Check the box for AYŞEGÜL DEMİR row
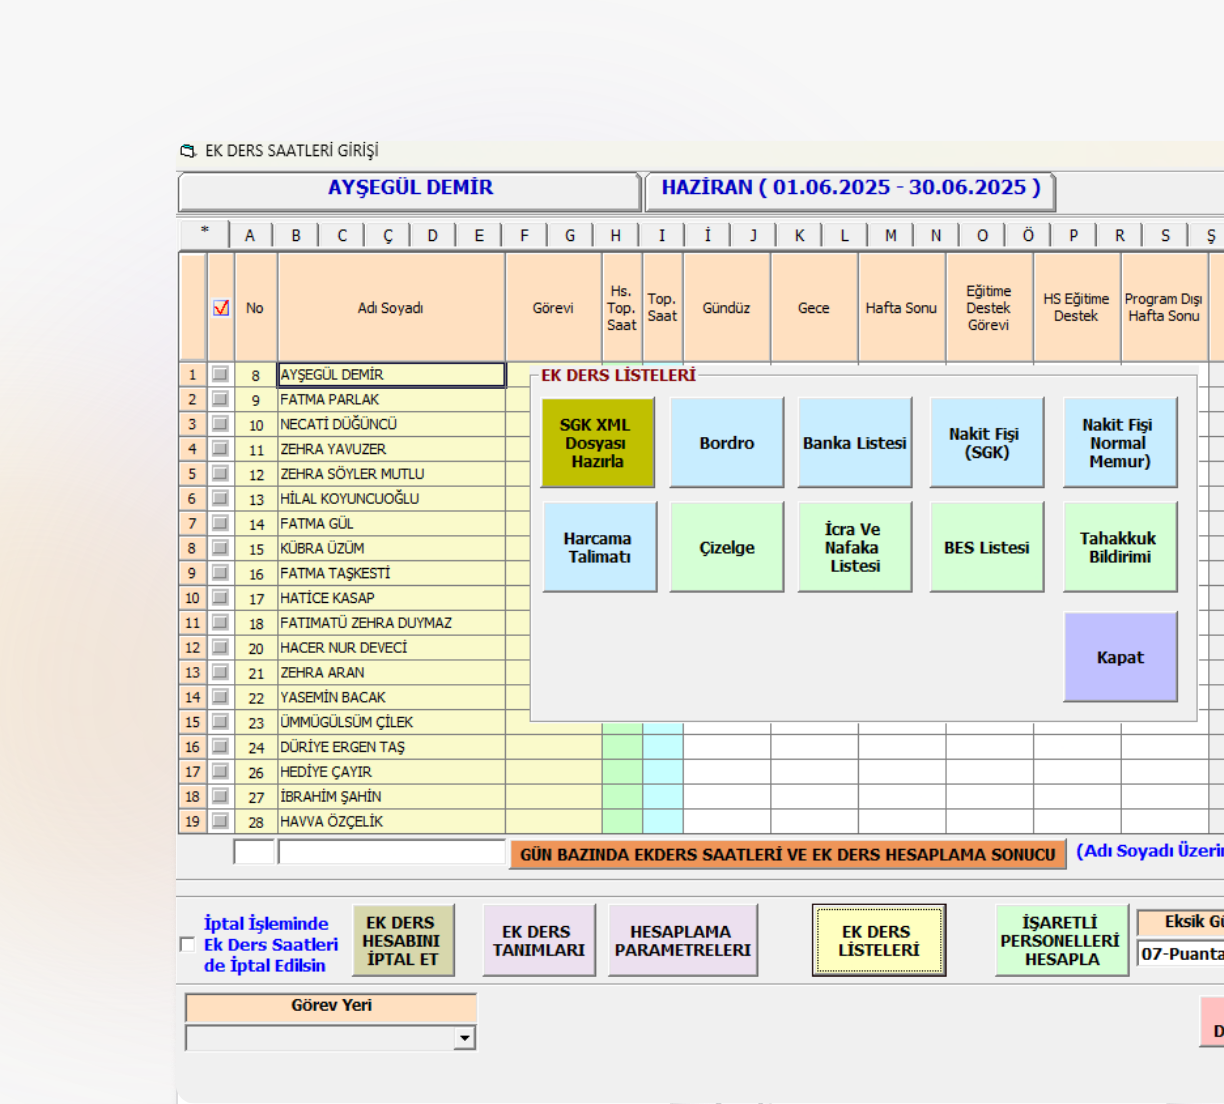The width and height of the screenshot is (1224, 1104). pos(220,374)
